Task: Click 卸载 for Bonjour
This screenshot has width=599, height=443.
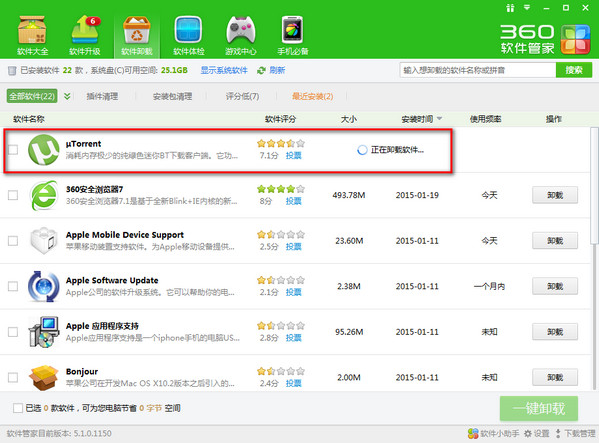Action: (x=555, y=377)
